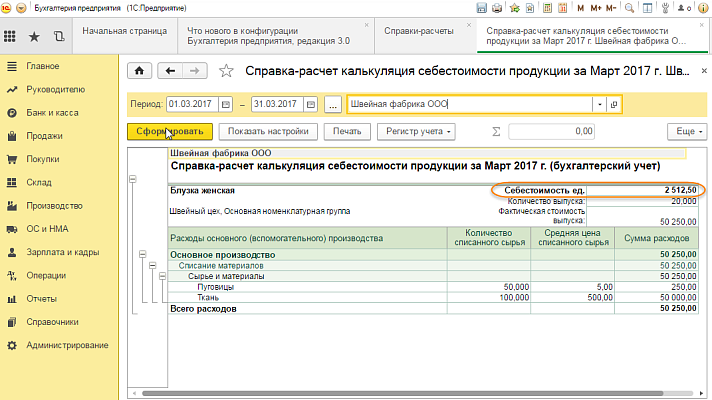
Task: Click the Home button in report toolbar
Action: (x=138, y=71)
